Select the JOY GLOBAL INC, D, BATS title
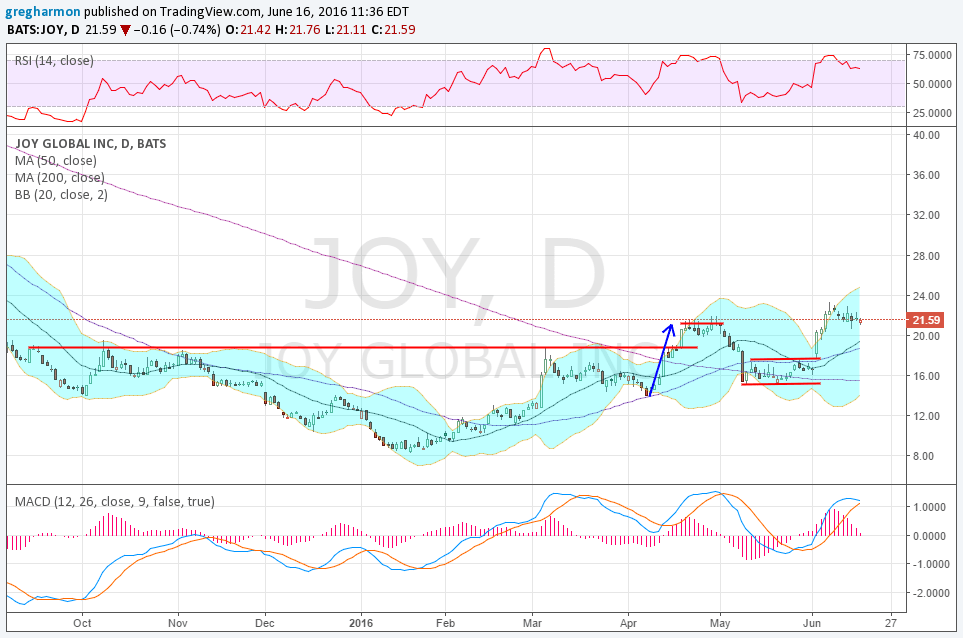Image resolution: width=963 pixels, height=638 pixels. pyautogui.click(x=90, y=143)
